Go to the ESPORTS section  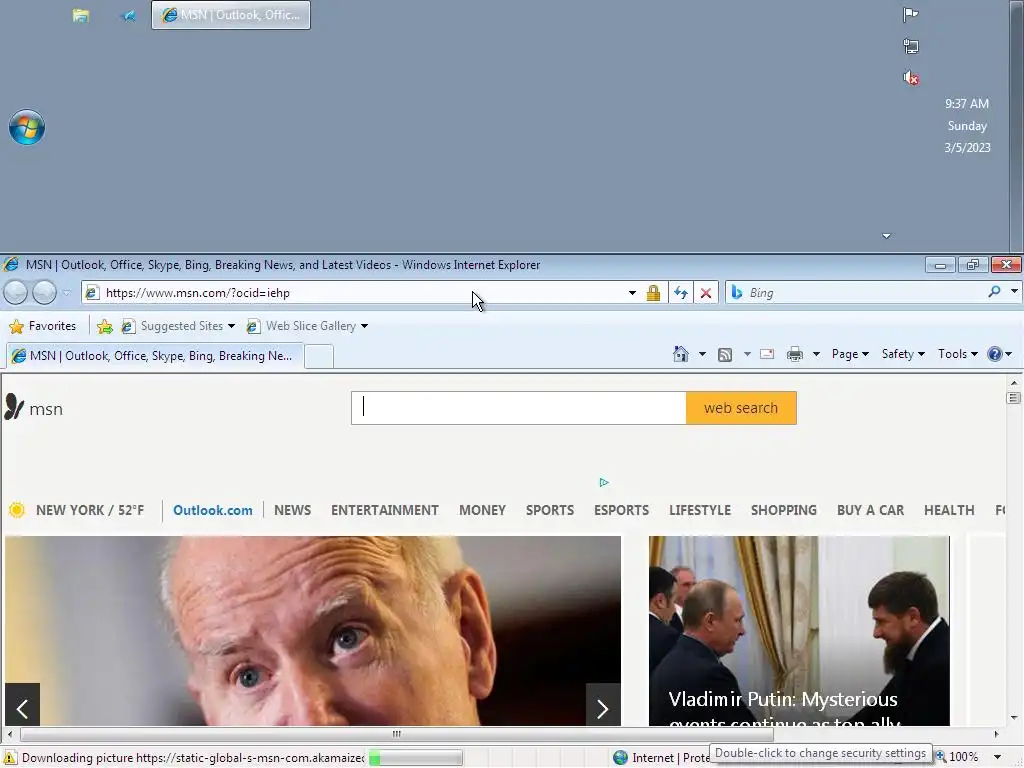tap(622, 510)
